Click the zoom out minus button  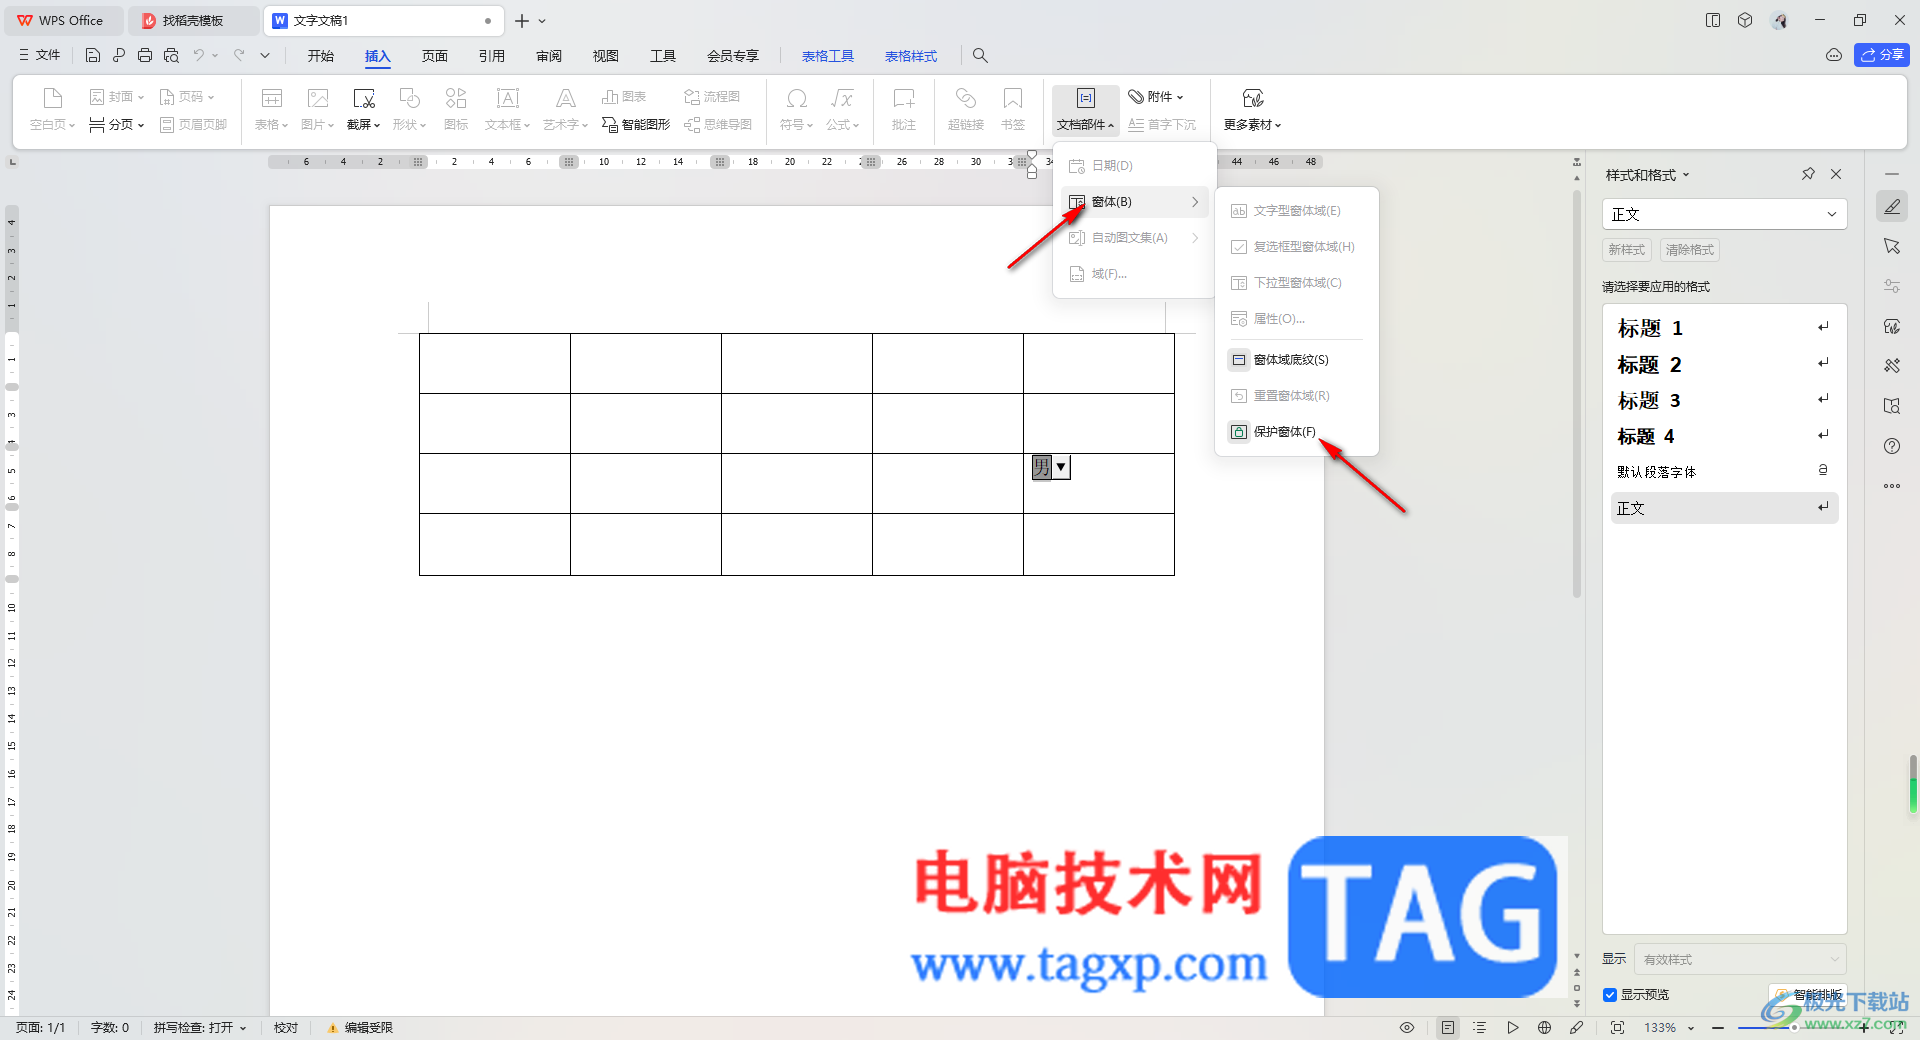(1718, 1028)
